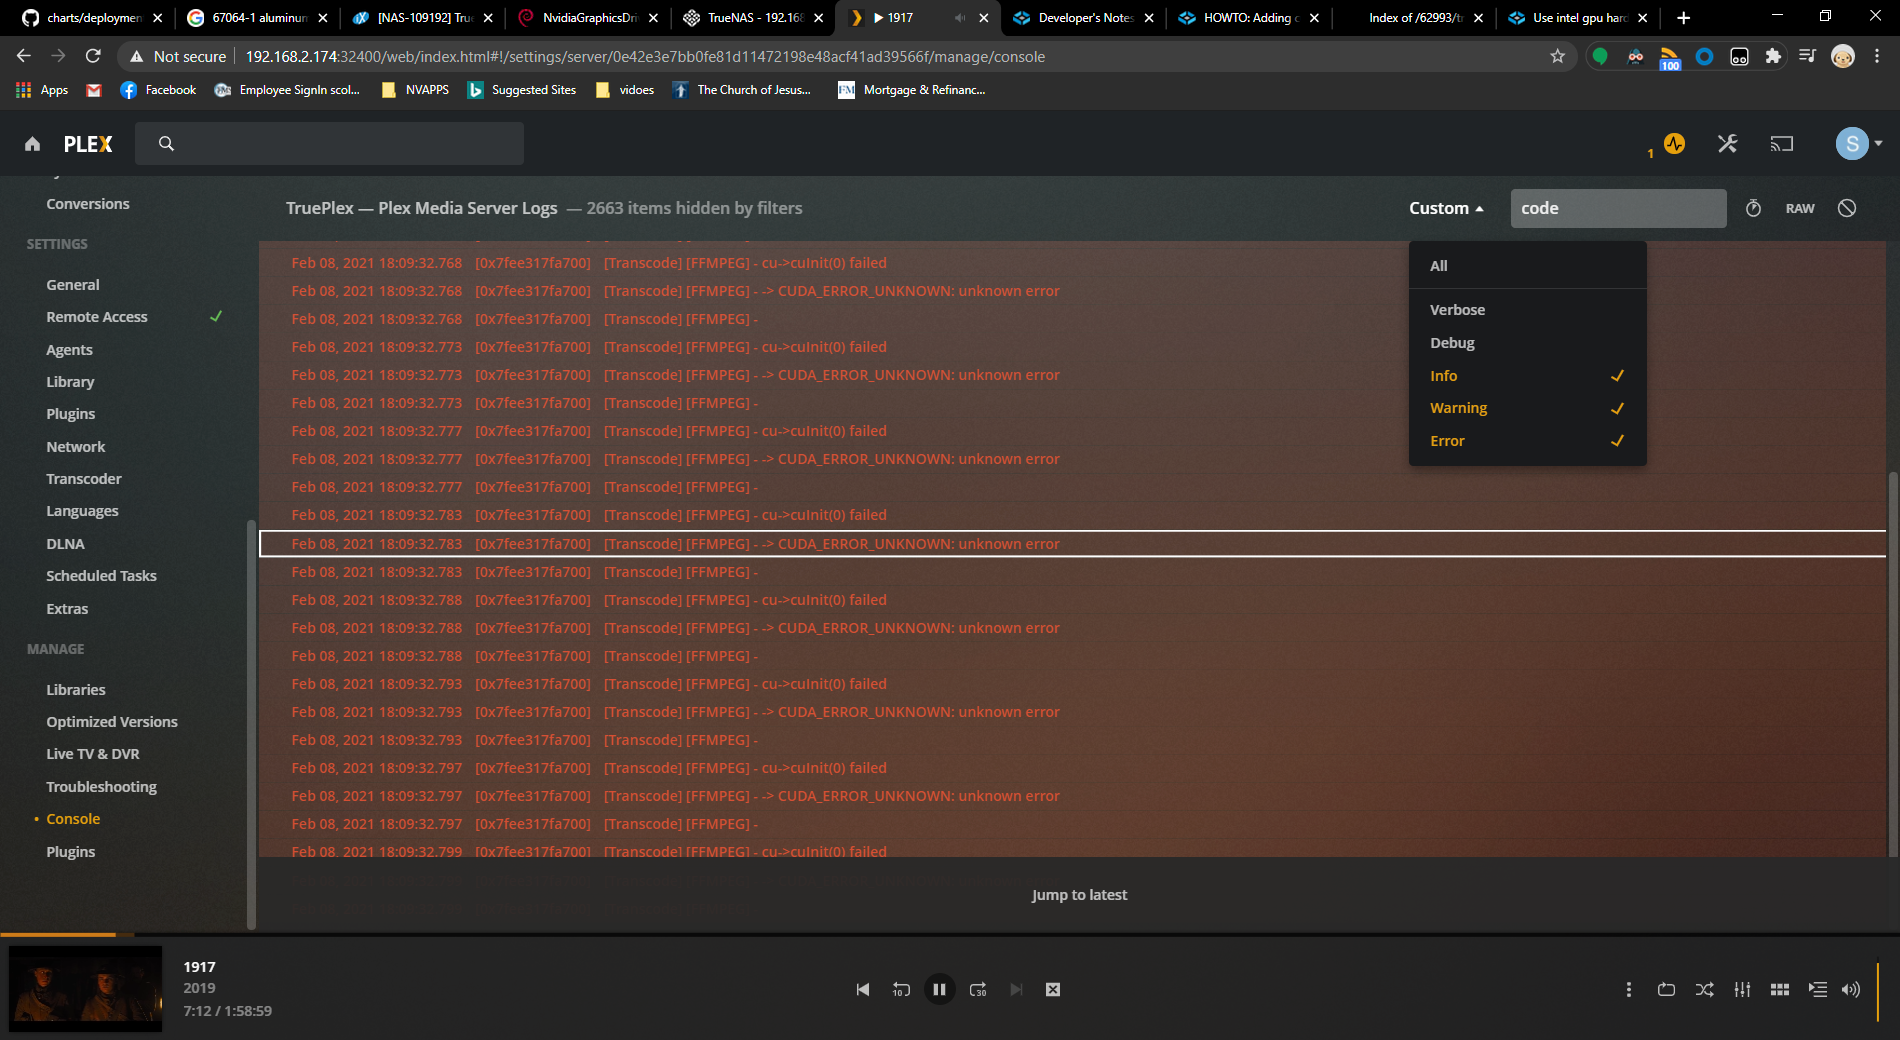Open Troubleshooting page
The image size is (1900, 1040).
(101, 787)
